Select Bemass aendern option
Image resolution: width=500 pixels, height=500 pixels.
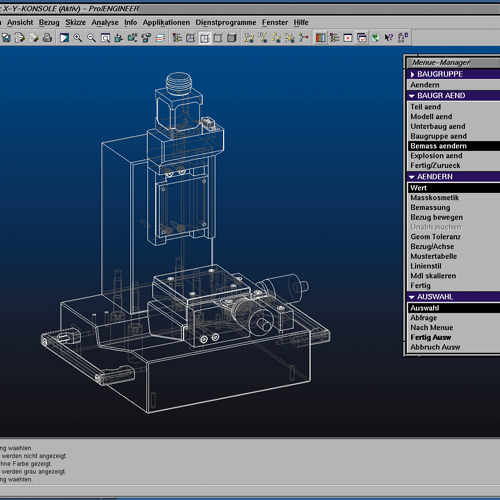453,146
